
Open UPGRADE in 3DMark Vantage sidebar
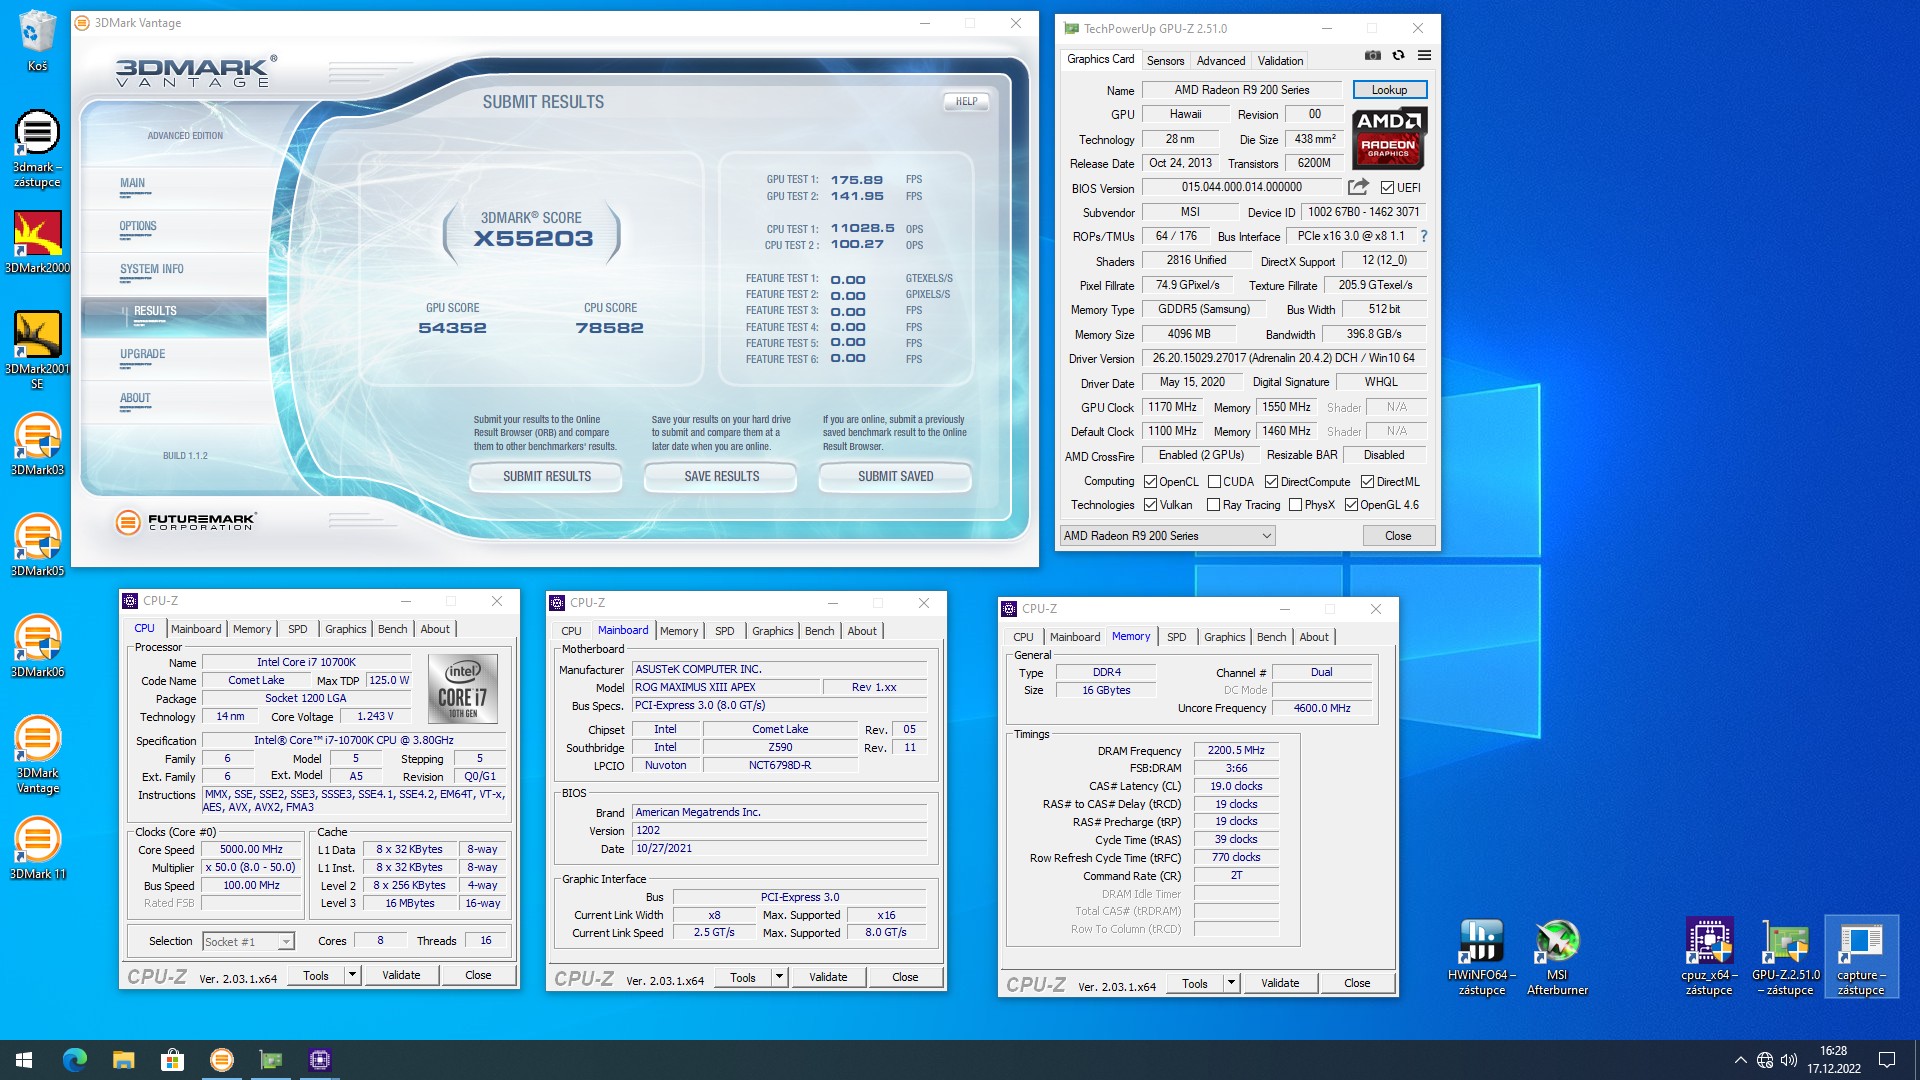click(x=142, y=354)
